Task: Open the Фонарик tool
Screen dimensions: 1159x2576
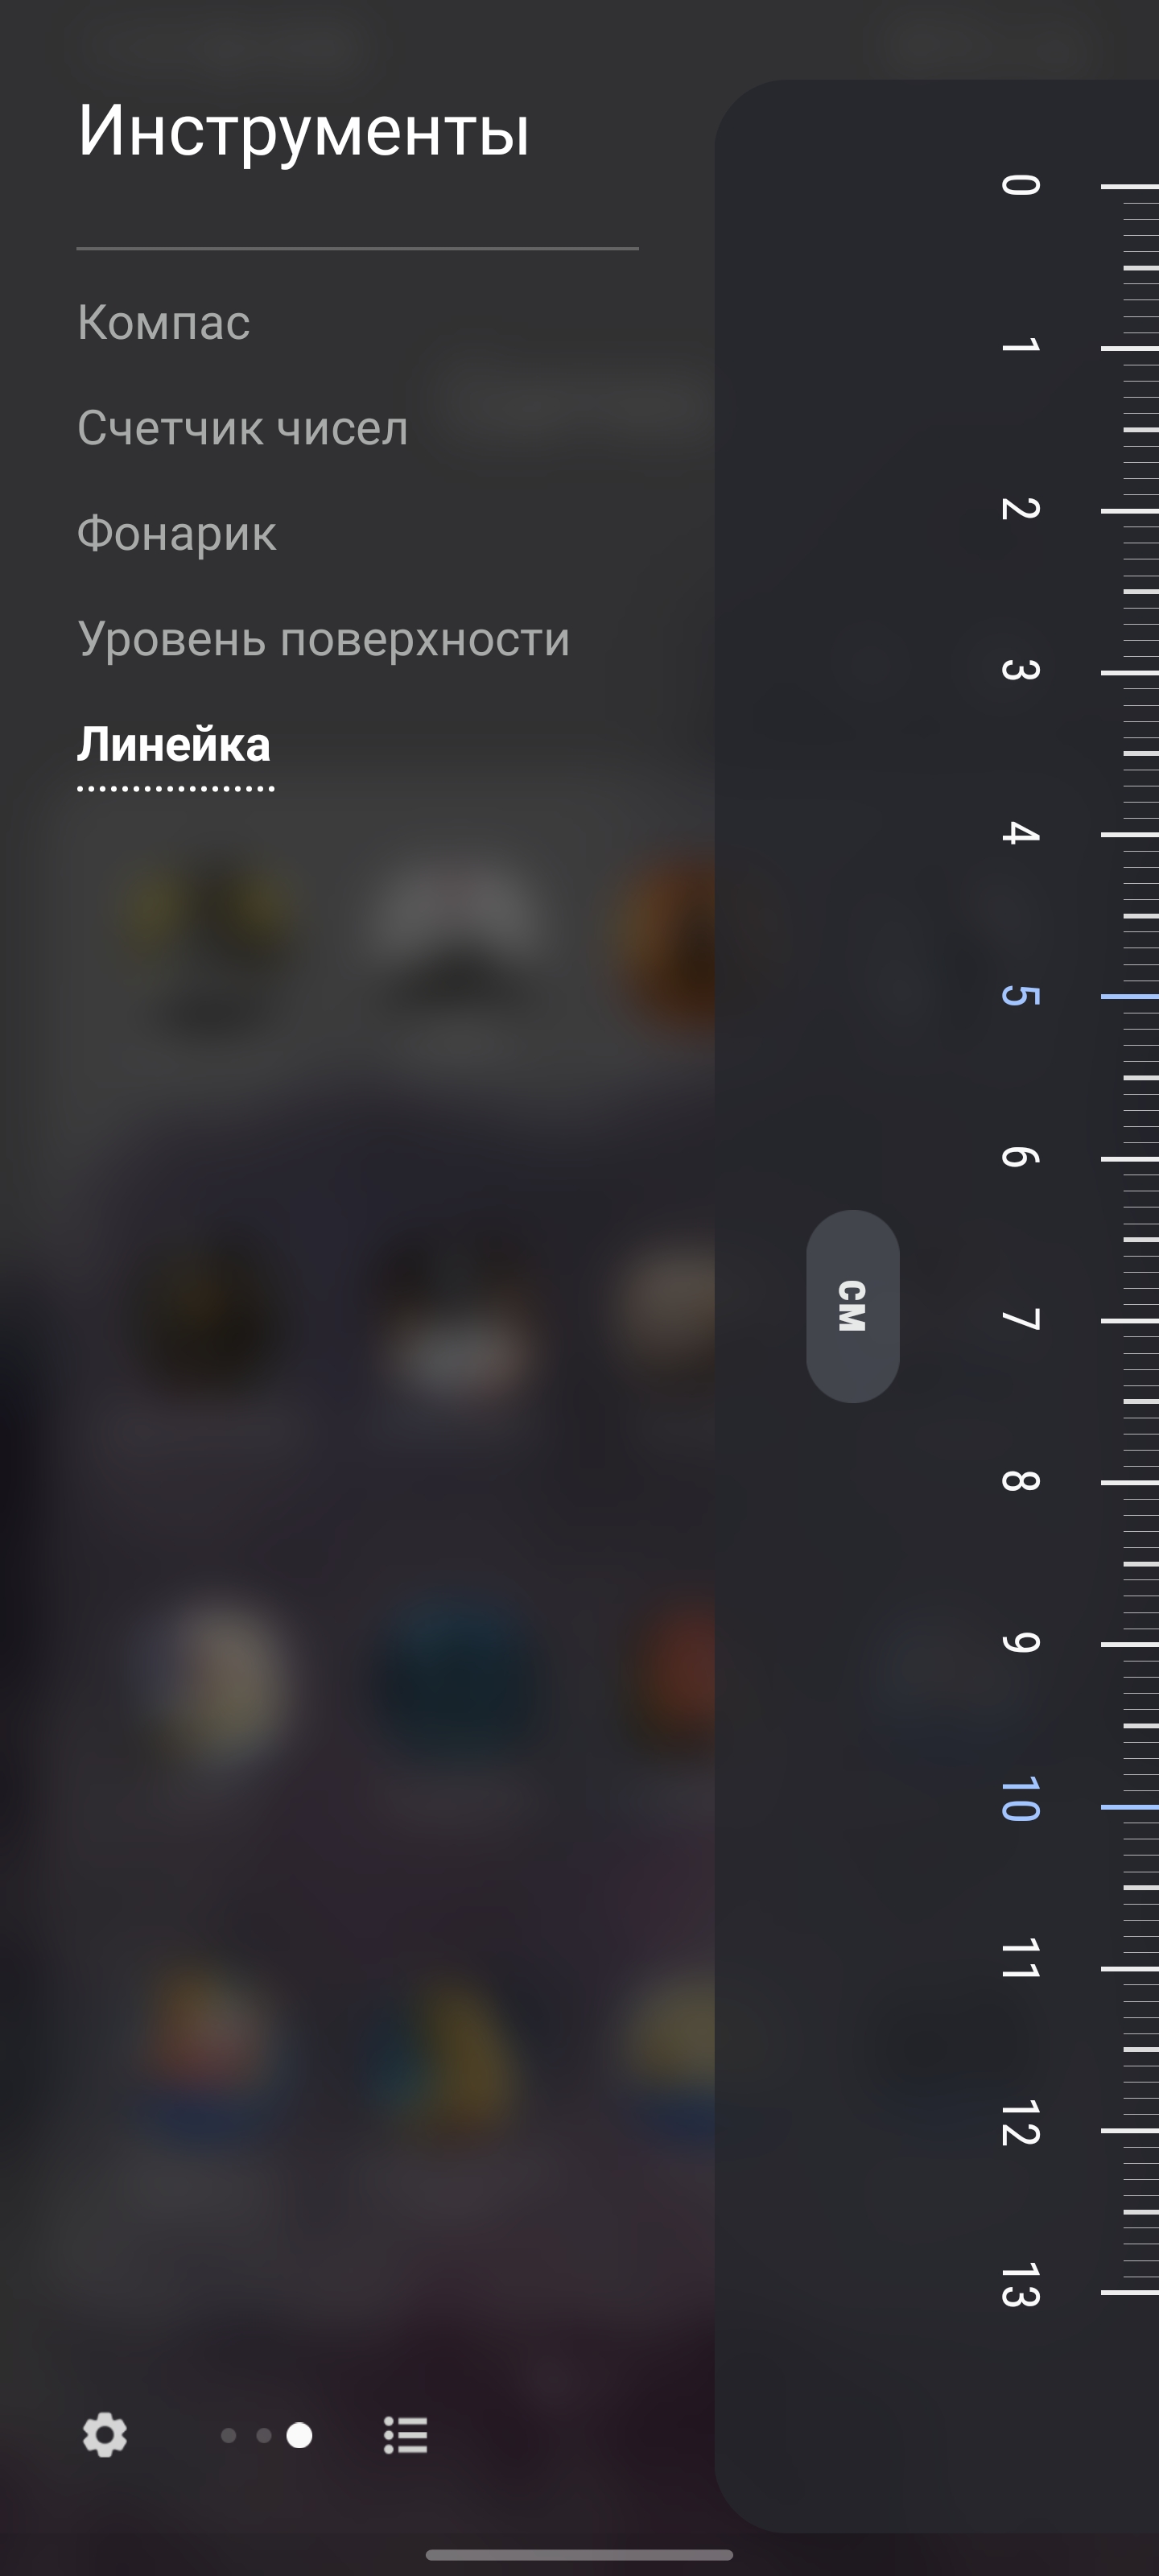Action: point(177,533)
